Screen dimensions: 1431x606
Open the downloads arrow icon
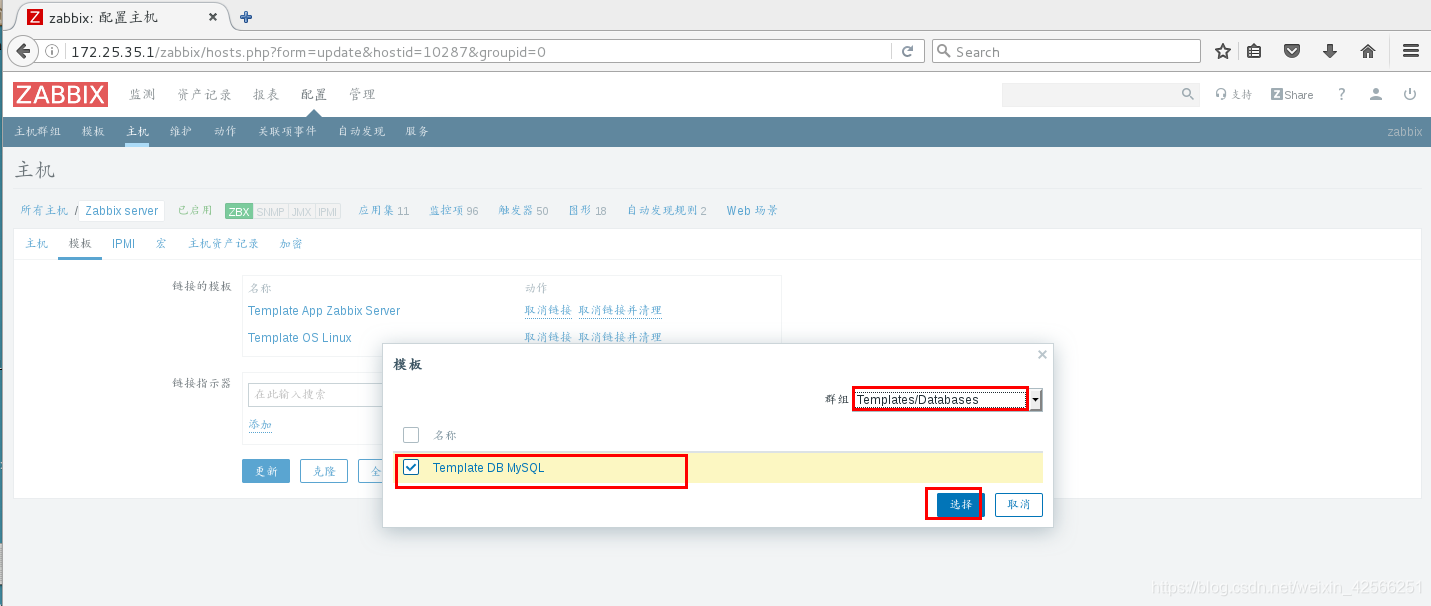(1330, 52)
